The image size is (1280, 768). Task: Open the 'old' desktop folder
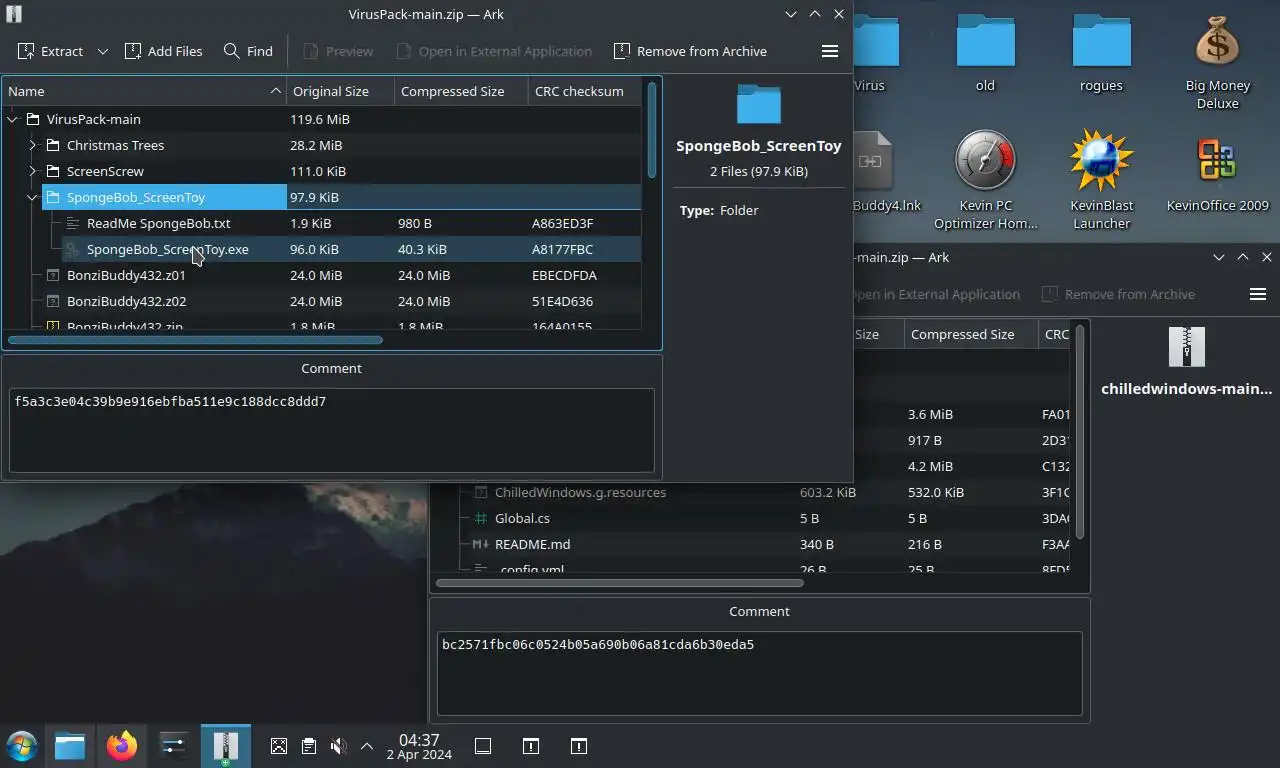point(985,54)
